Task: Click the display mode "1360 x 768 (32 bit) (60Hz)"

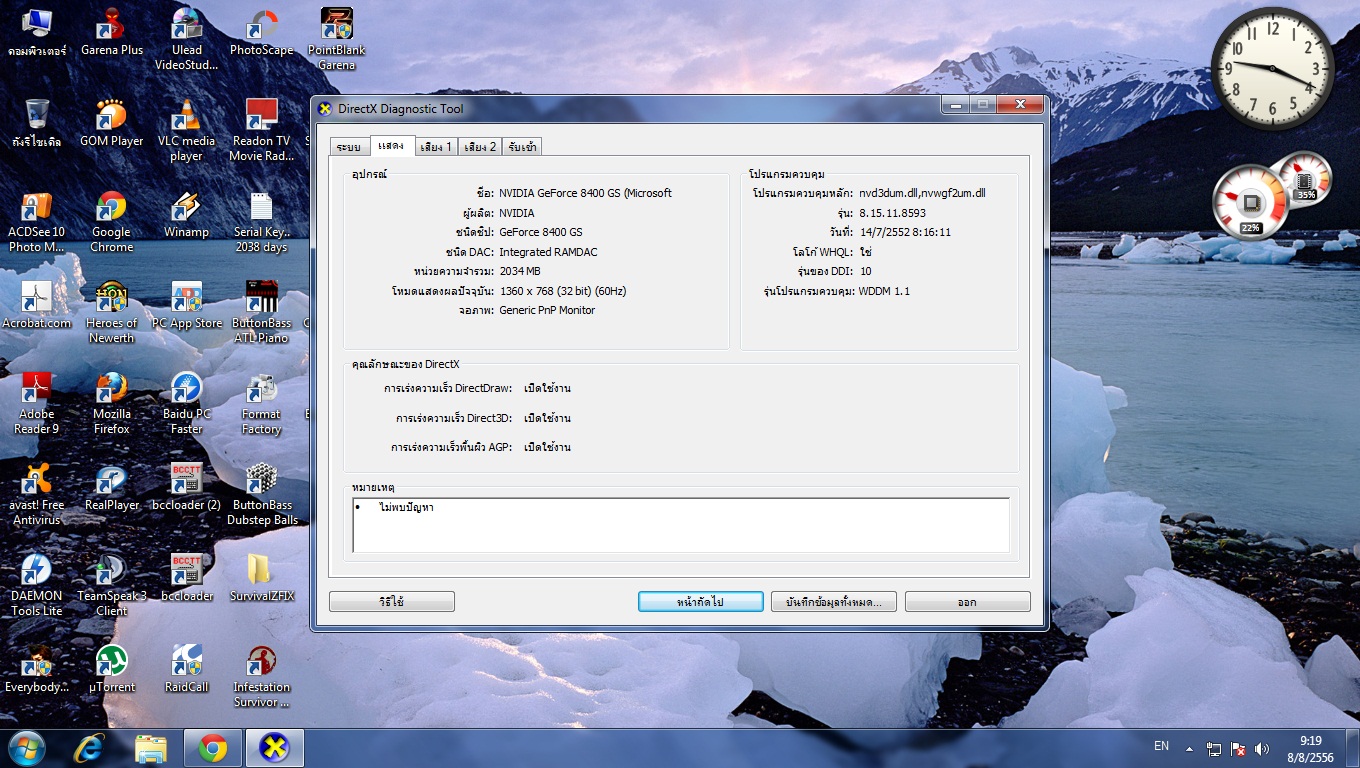Action: click(562, 291)
